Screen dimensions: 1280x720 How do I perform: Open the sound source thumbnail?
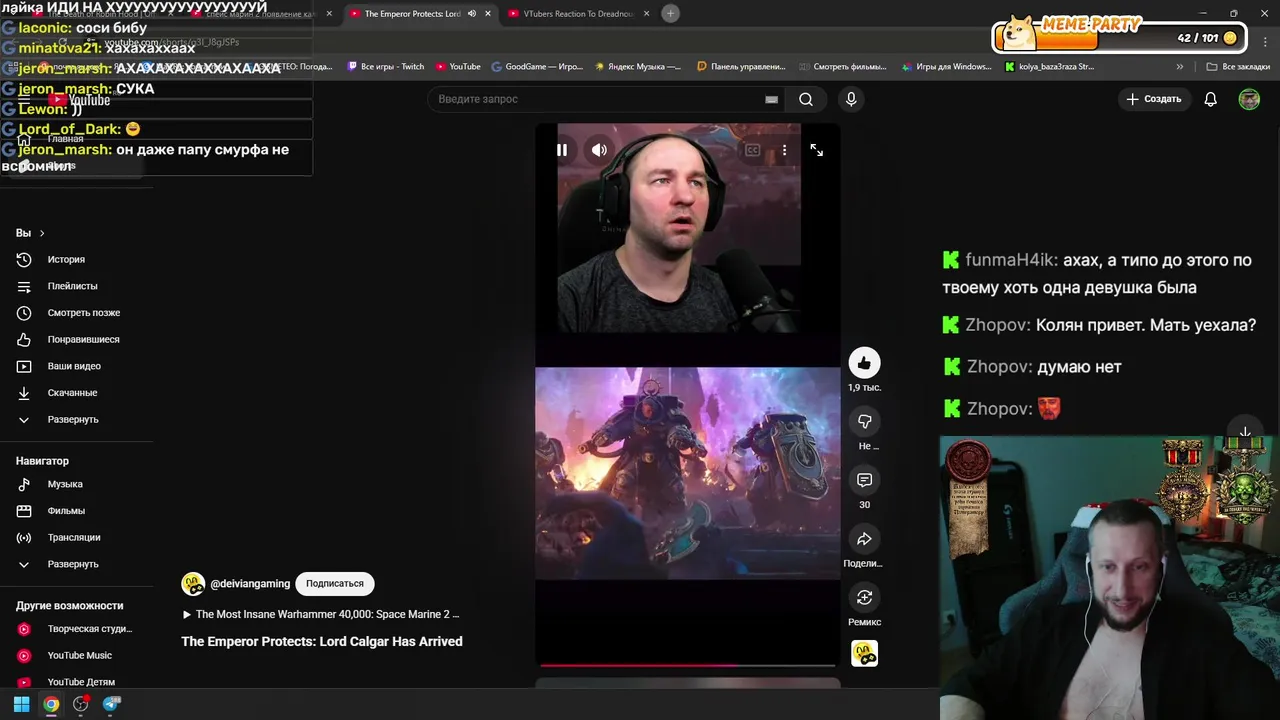coord(865,654)
